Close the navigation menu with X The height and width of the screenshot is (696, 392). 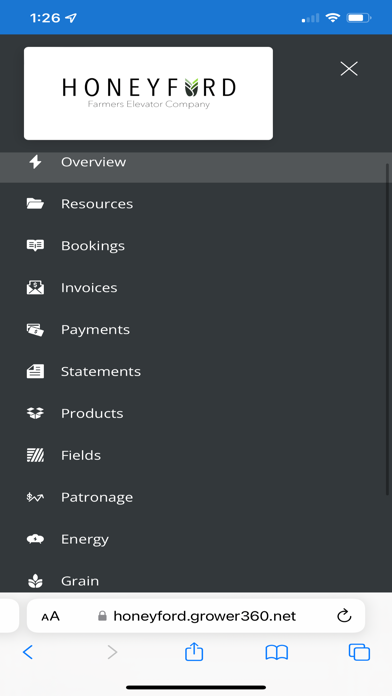[x=349, y=69]
